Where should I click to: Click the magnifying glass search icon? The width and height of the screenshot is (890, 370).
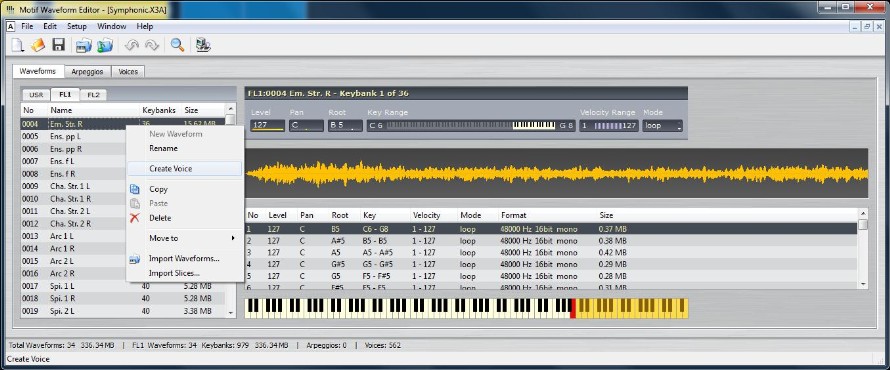pyautogui.click(x=177, y=45)
